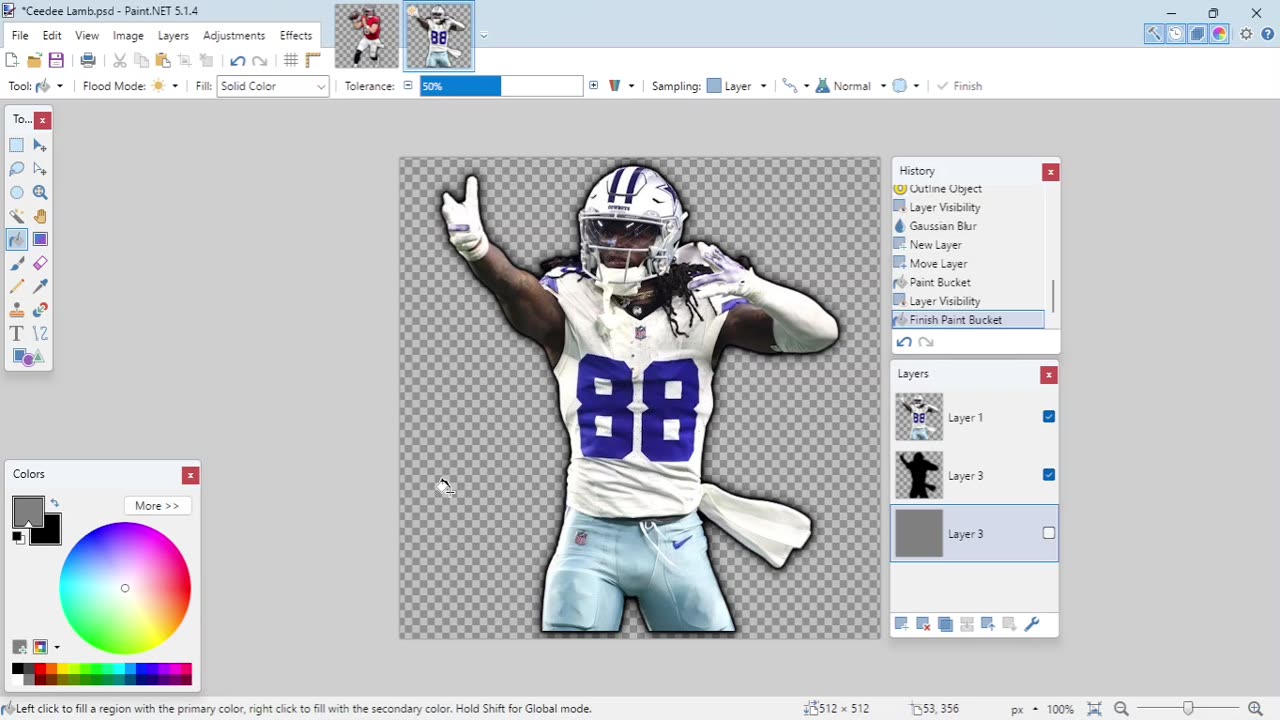Select the Text tool

pos(17,333)
